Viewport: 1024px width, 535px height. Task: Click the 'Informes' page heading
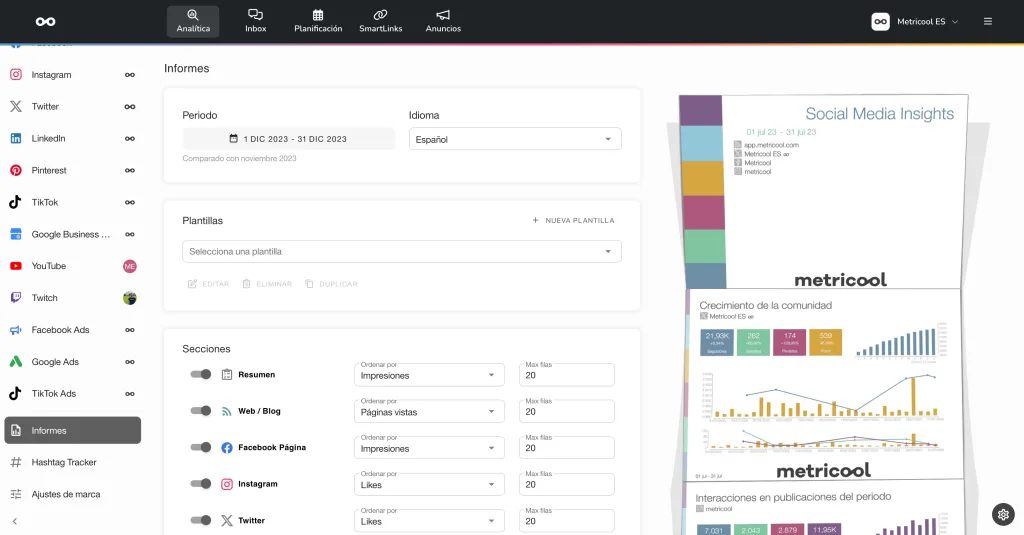pos(187,69)
